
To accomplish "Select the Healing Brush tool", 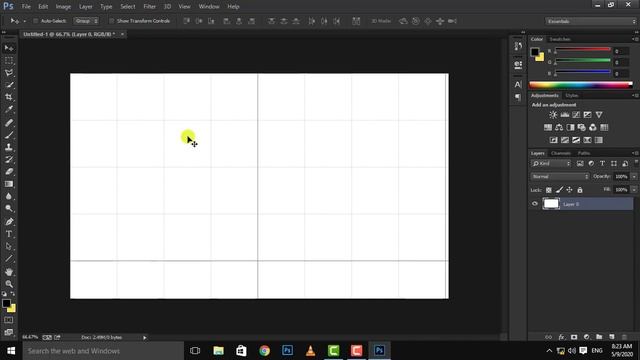I will click(9, 122).
